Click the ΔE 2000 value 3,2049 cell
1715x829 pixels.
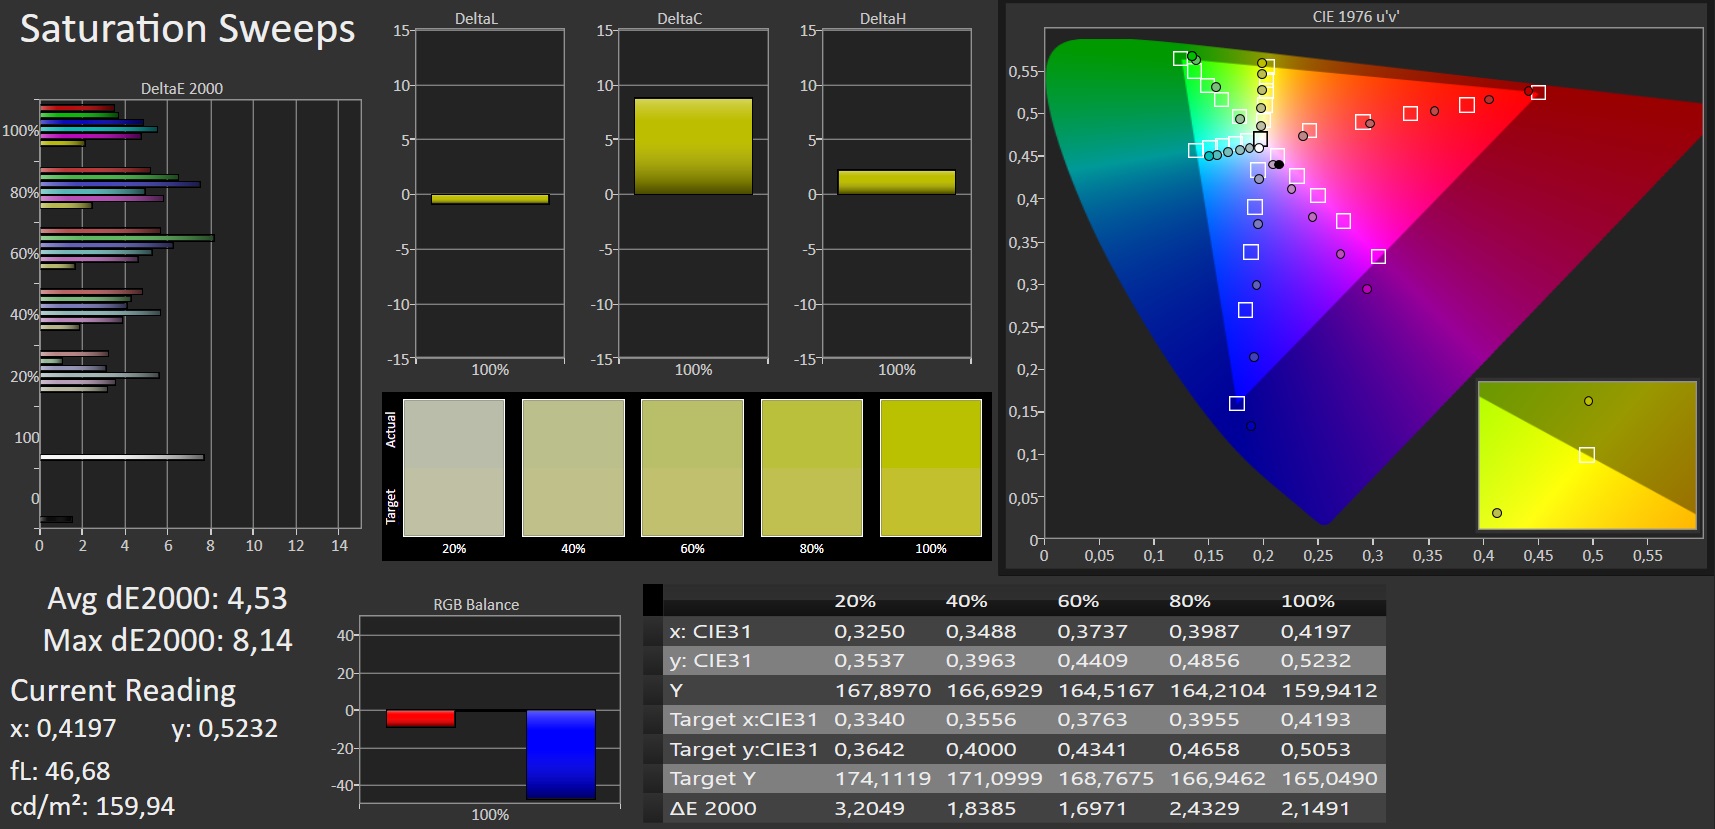(x=869, y=808)
